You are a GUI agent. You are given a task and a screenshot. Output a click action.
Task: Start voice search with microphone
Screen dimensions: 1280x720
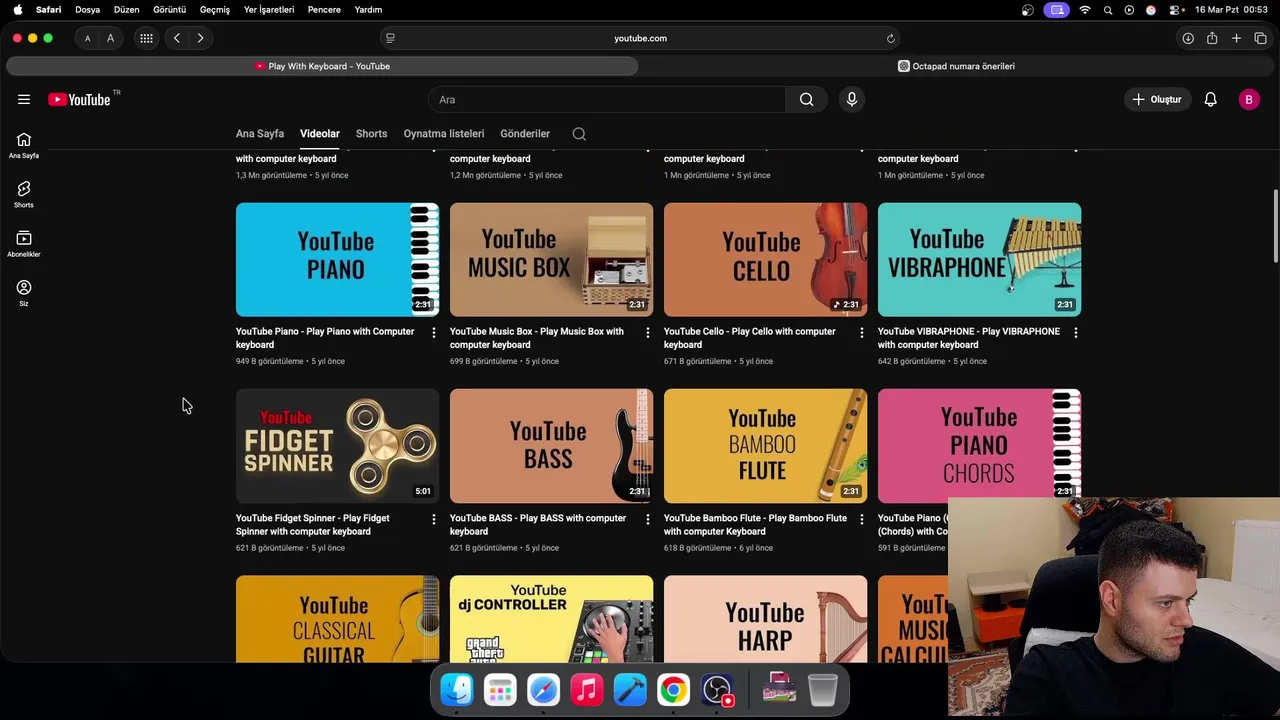(852, 99)
